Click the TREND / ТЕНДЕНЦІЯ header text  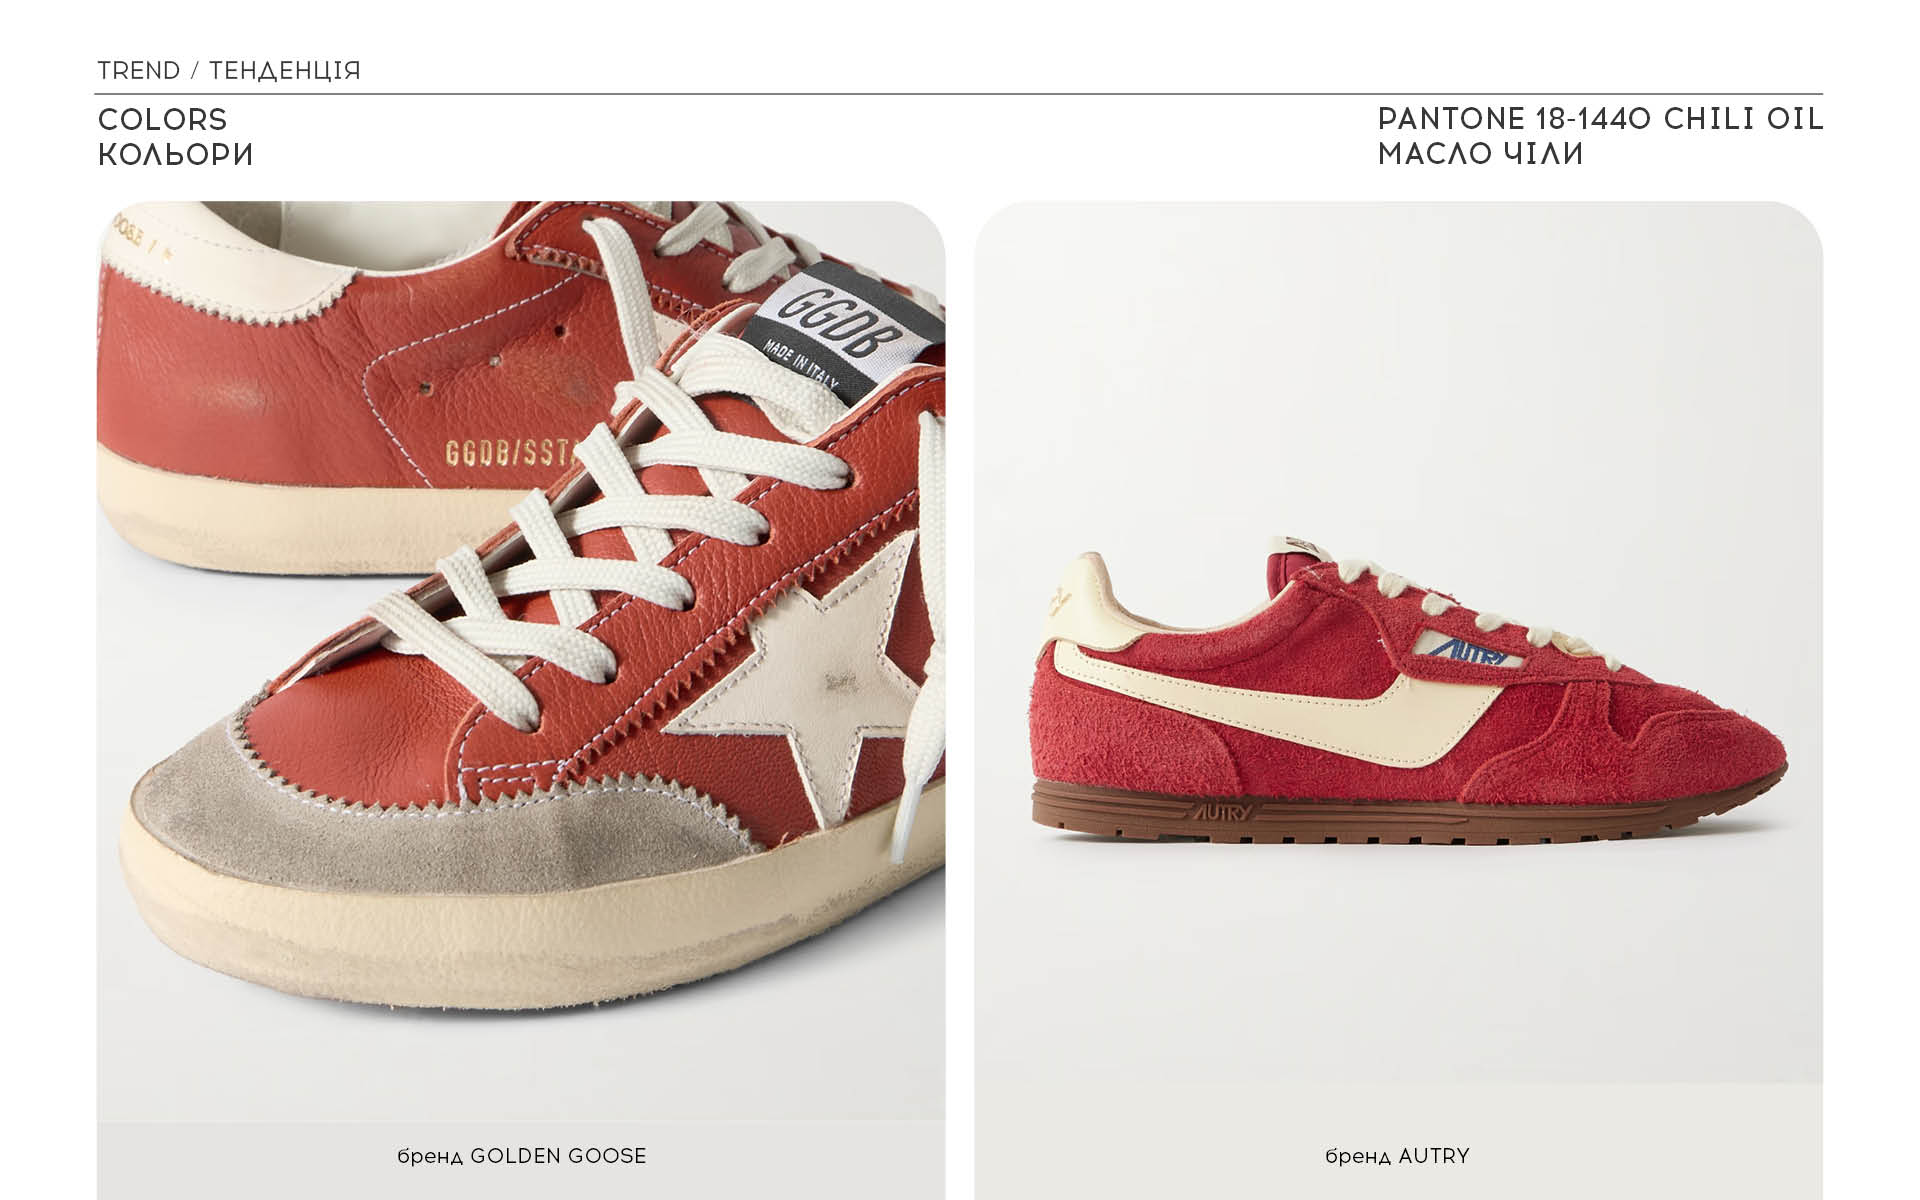pos(229,71)
